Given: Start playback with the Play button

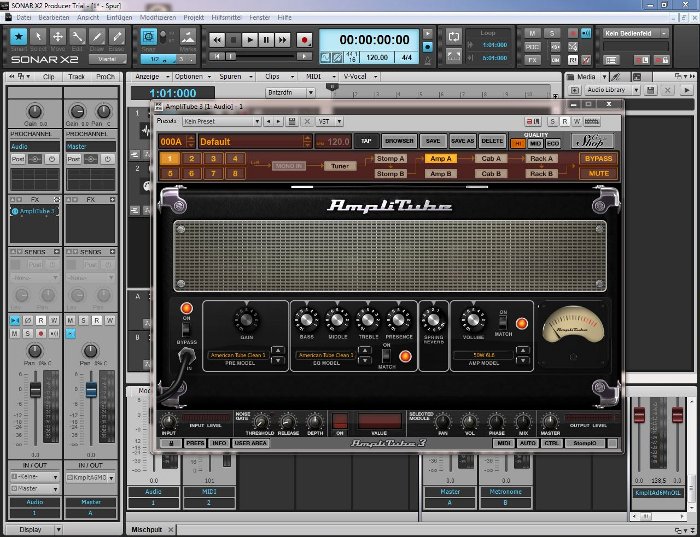Looking at the screenshot, I should (x=250, y=40).
